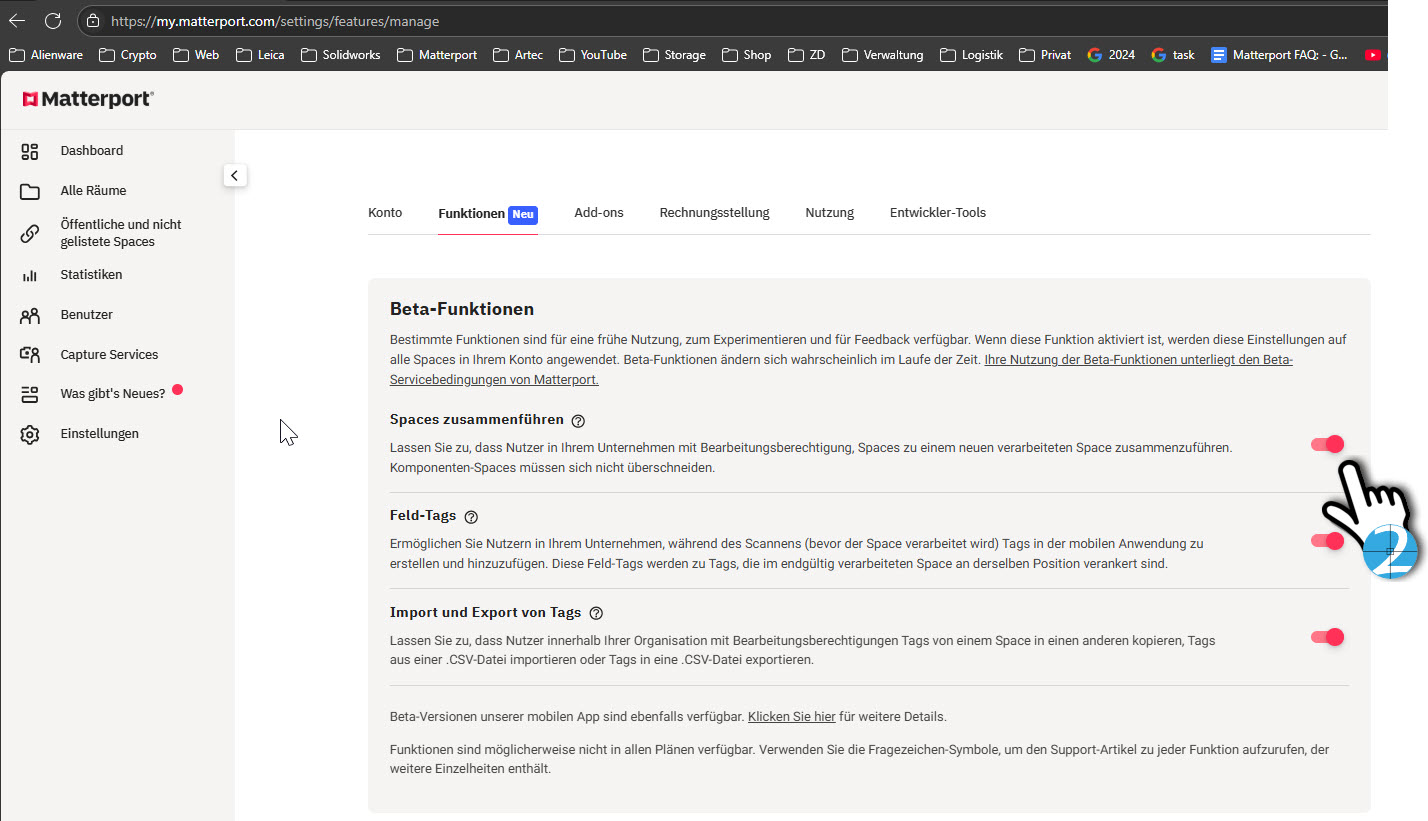The image size is (1428, 821).
Task: Open the Dashboard icon in the sidebar
Action: tap(30, 151)
